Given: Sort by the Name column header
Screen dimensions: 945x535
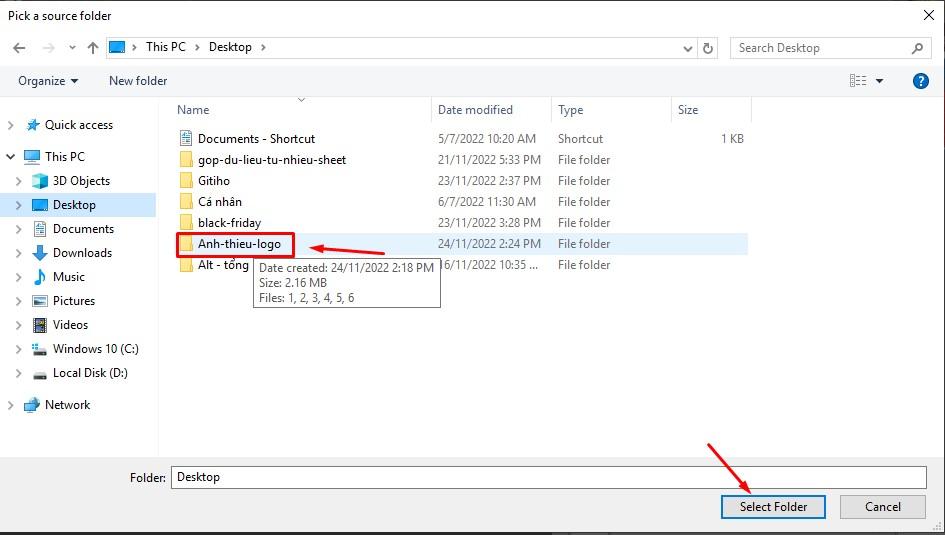Looking at the screenshot, I should [x=193, y=110].
